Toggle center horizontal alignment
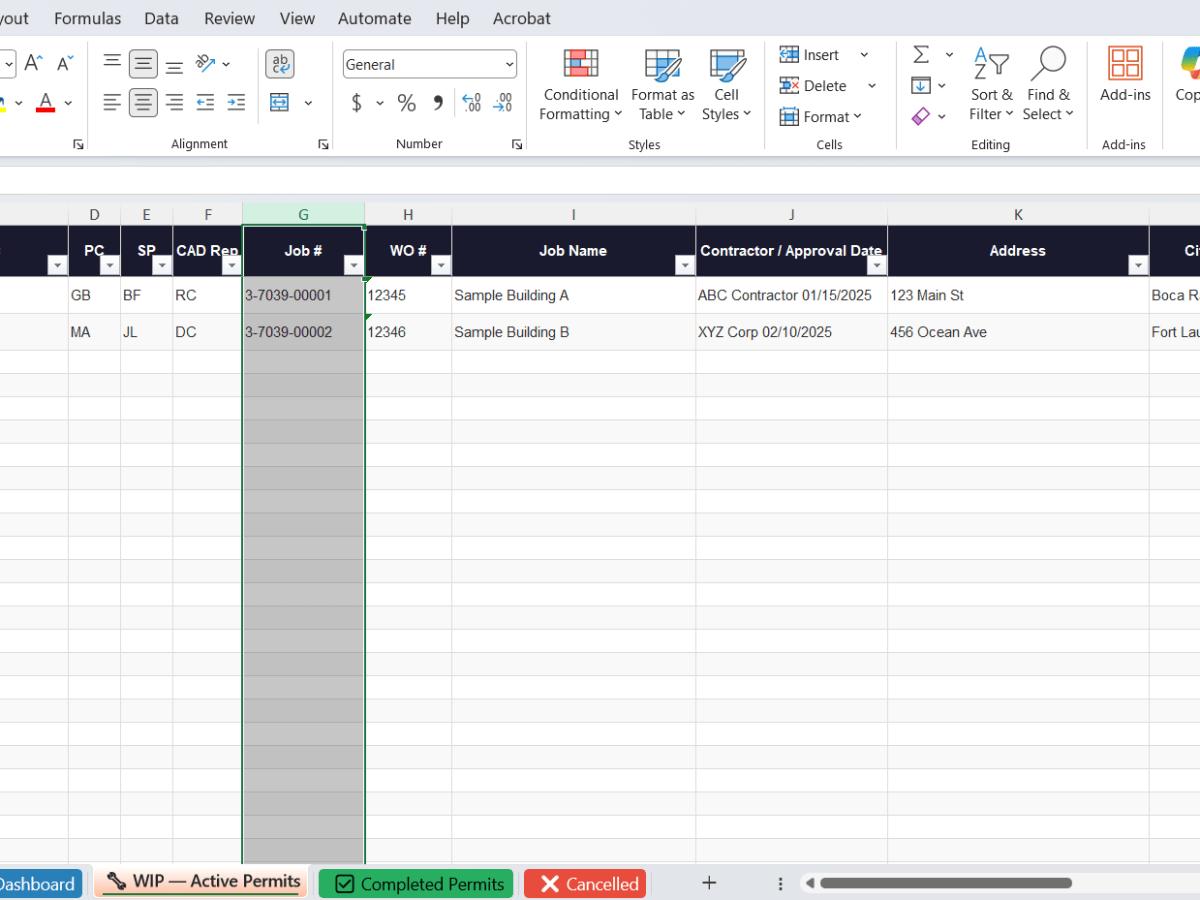This screenshot has height=900, width=1200. click(143, 102)
